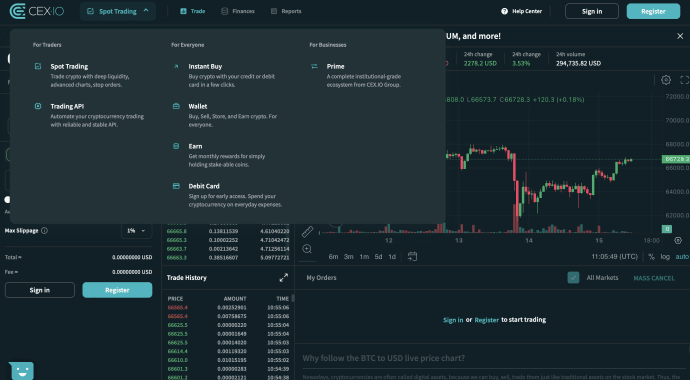This screenshot has height=380, width=690.
Task: Click the chart zoom-in magnifier
Action: (x=307, y=249)
